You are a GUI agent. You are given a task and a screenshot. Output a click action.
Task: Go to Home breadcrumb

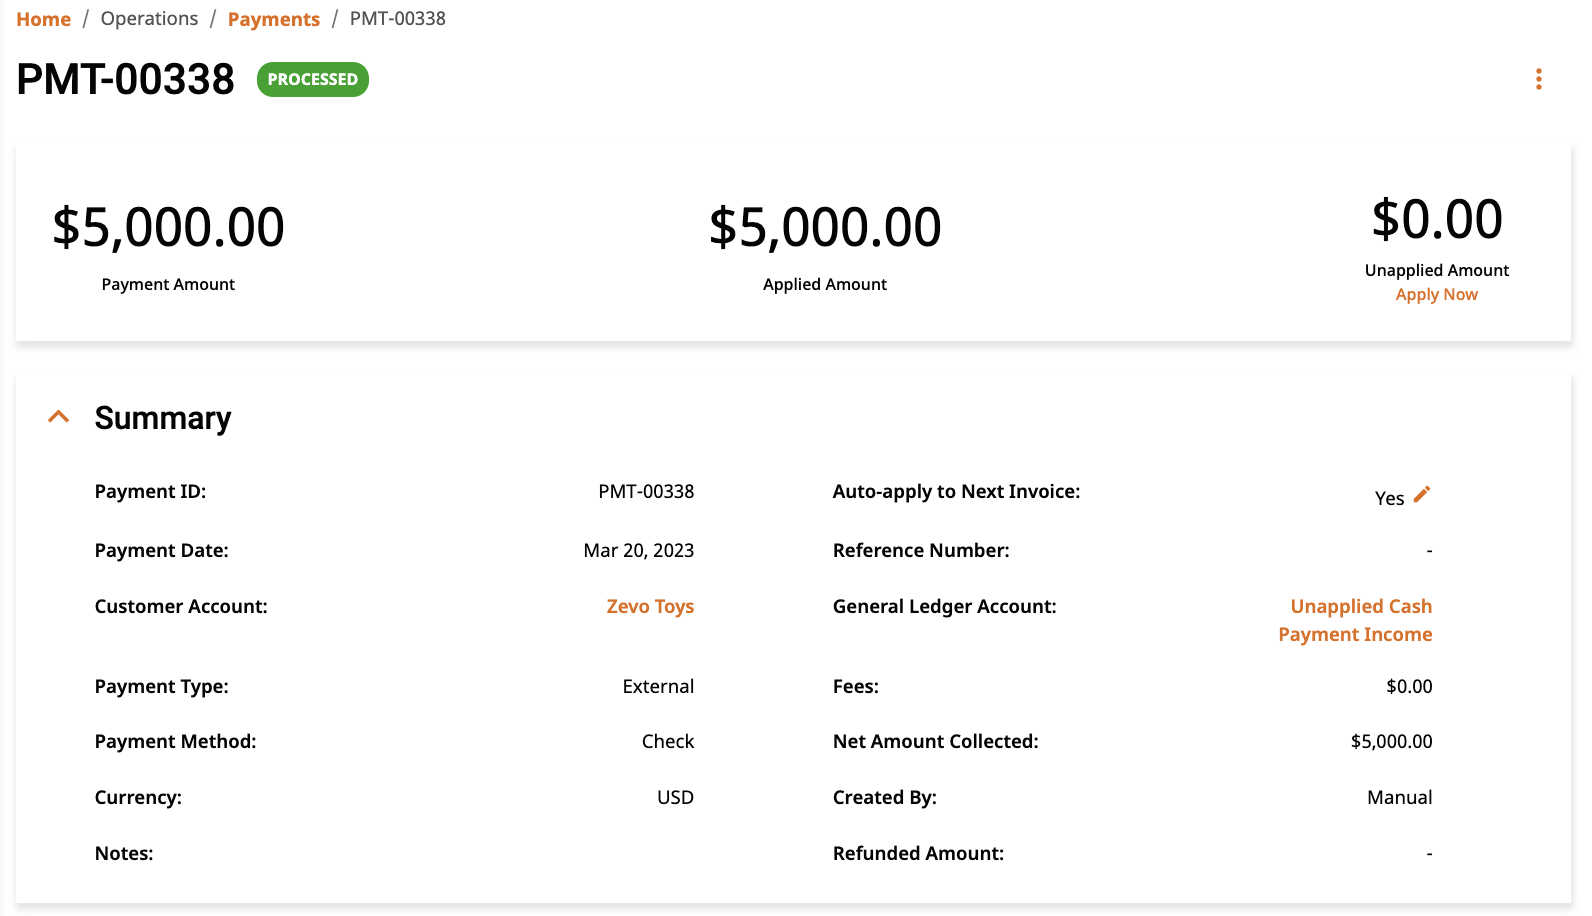tap(44, 19)
